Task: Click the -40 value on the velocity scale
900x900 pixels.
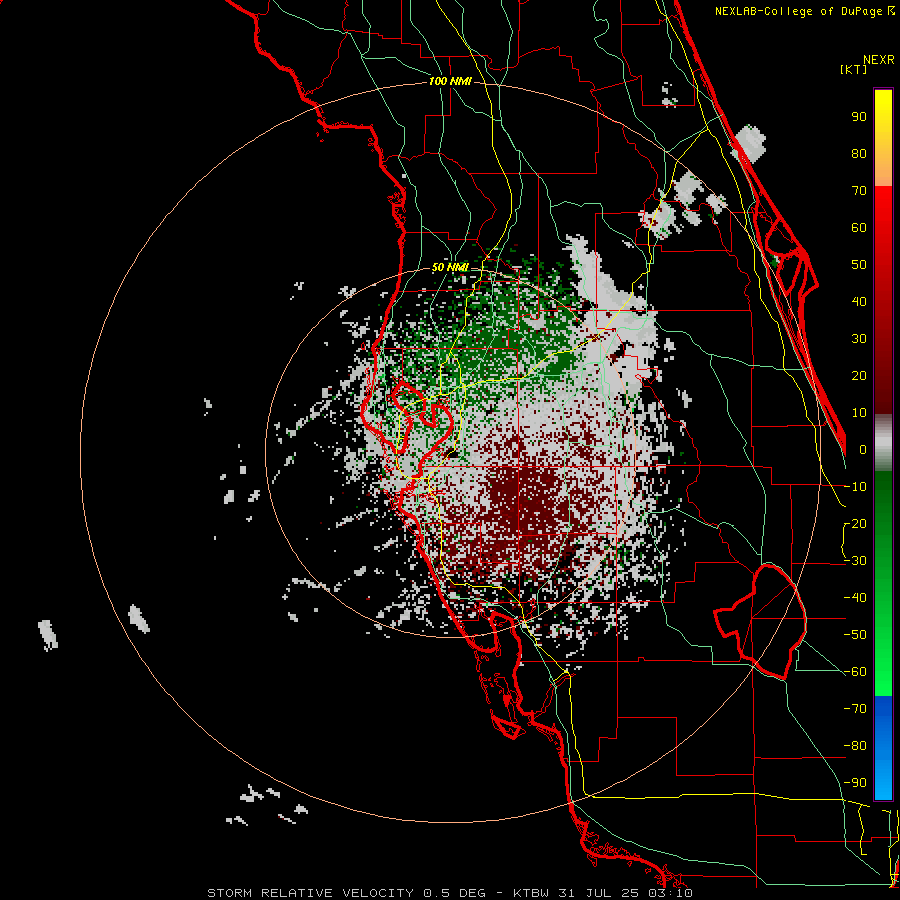Action: point(855,598)
